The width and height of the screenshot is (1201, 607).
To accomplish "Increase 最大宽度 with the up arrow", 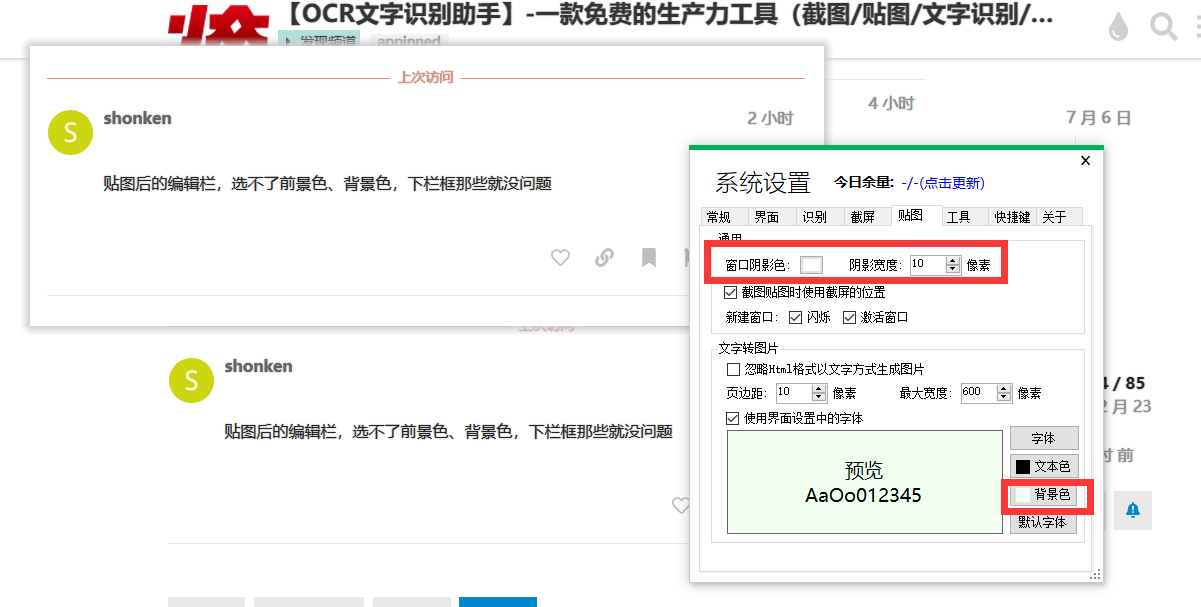I will [x=1003, y=388].
